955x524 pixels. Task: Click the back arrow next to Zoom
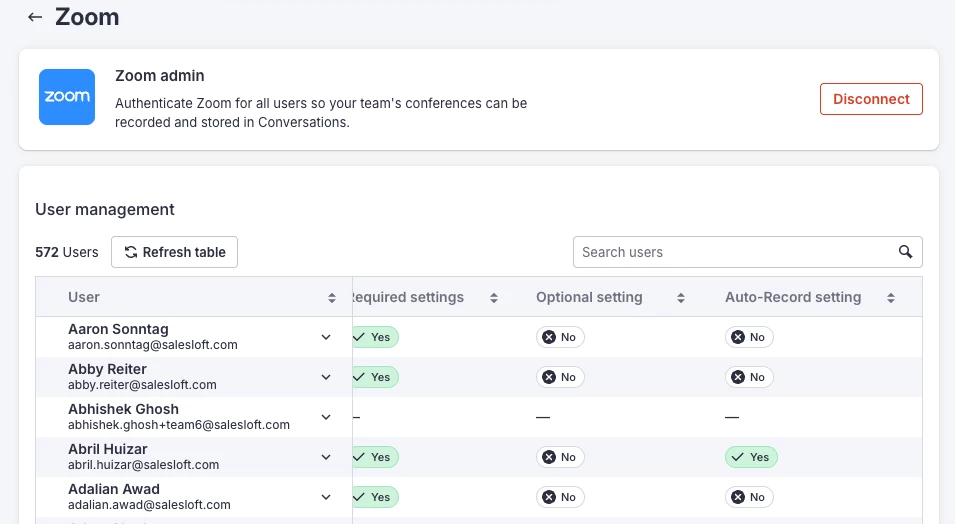[x=35, y=18]
